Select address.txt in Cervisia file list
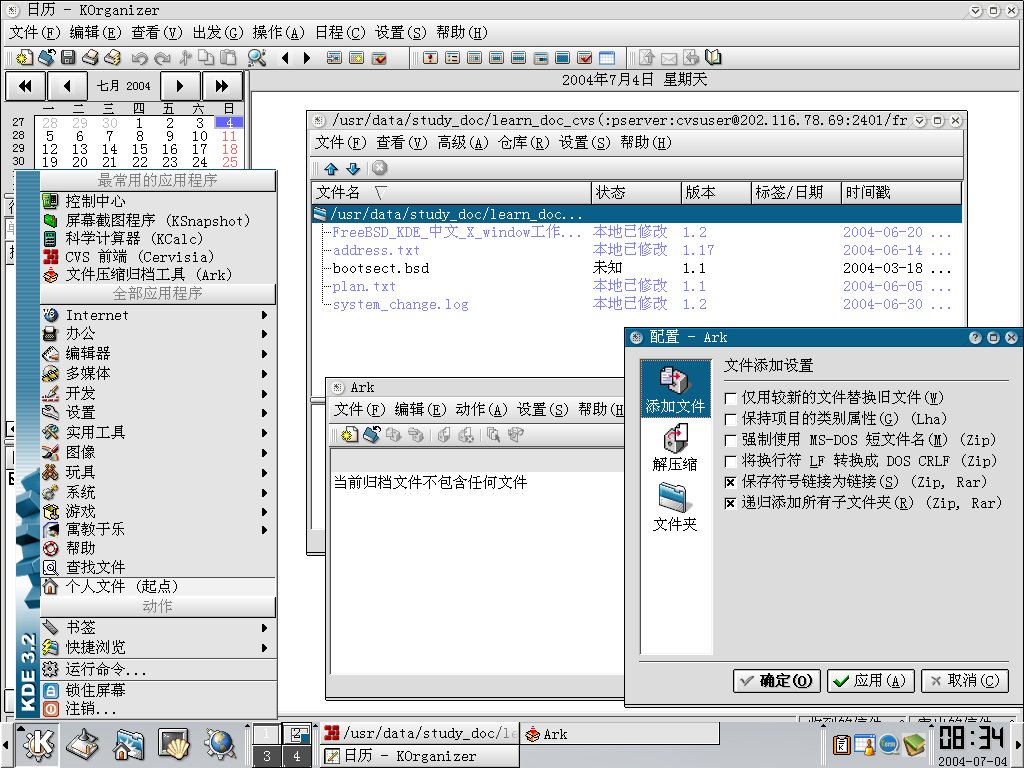This screenshot has height=768, width=1024. [x=376, y=250]
